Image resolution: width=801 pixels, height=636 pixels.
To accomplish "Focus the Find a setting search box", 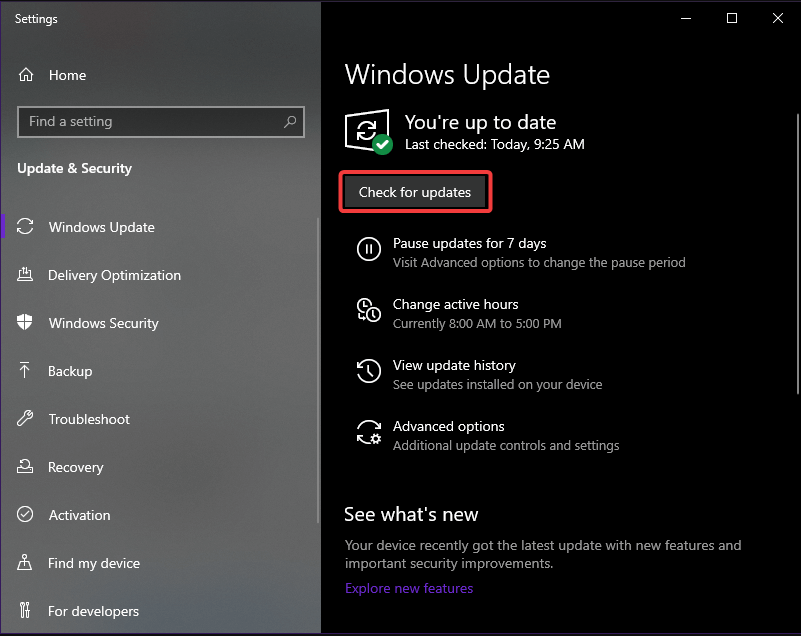I will coord(161,122).
